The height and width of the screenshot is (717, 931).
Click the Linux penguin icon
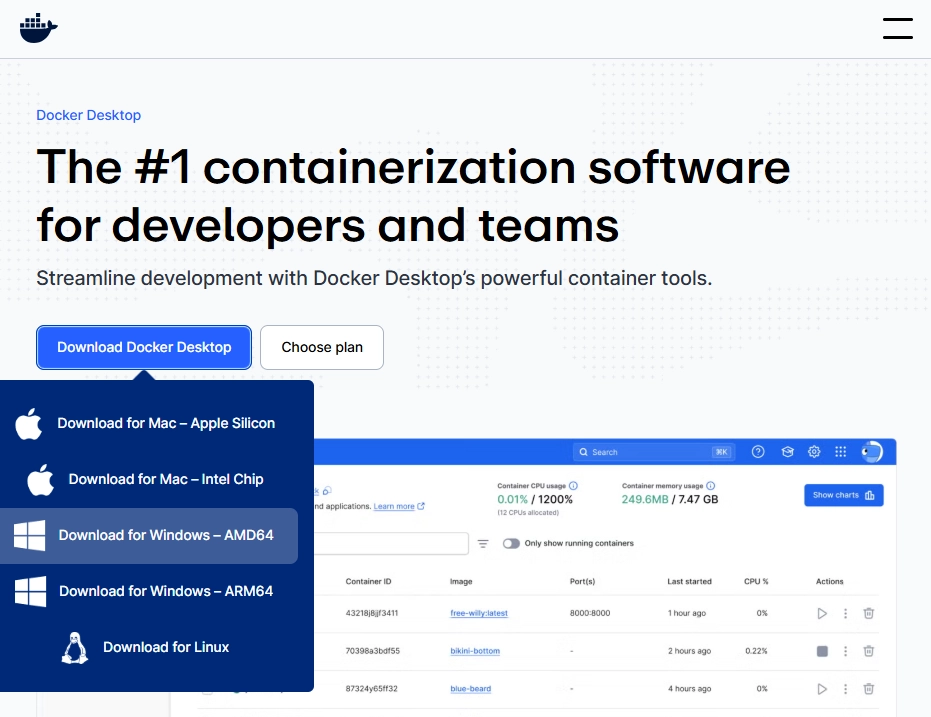coord(75,648)
